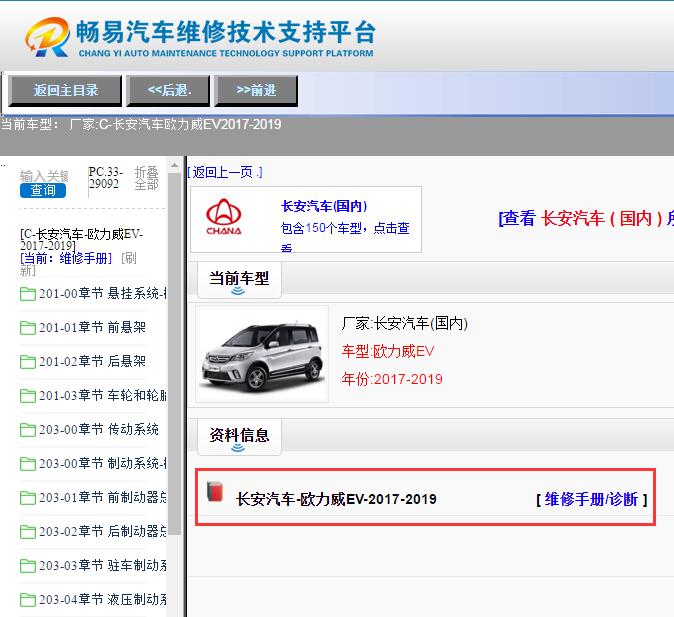Expand tree item 201-03章节 车轮和轮胎

(103, 396)
